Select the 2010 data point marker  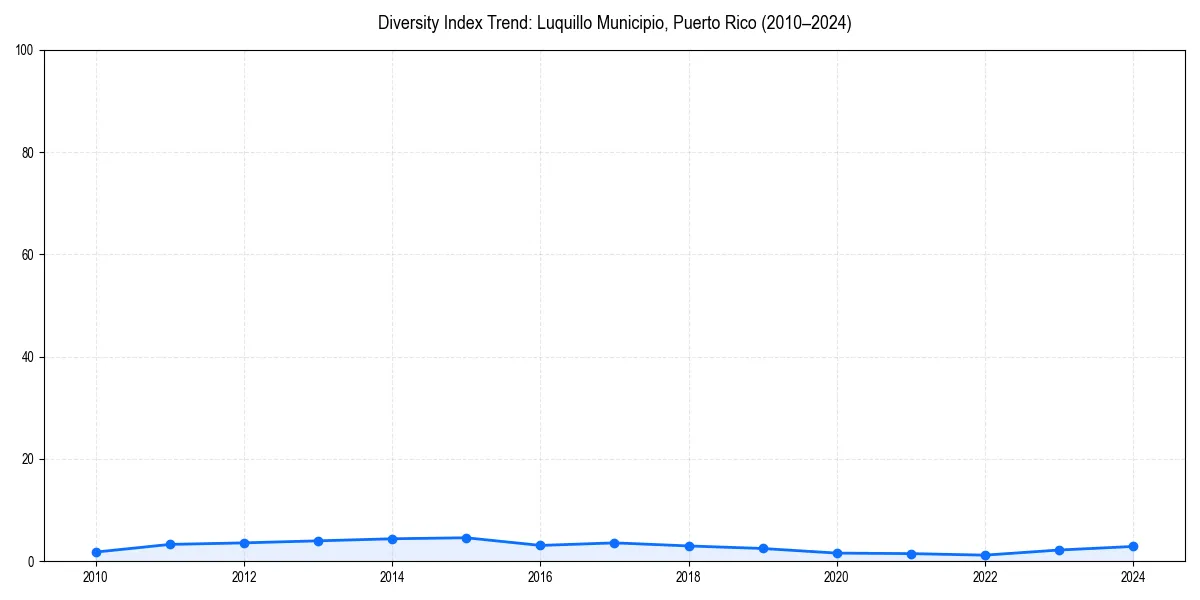[96, 551]
